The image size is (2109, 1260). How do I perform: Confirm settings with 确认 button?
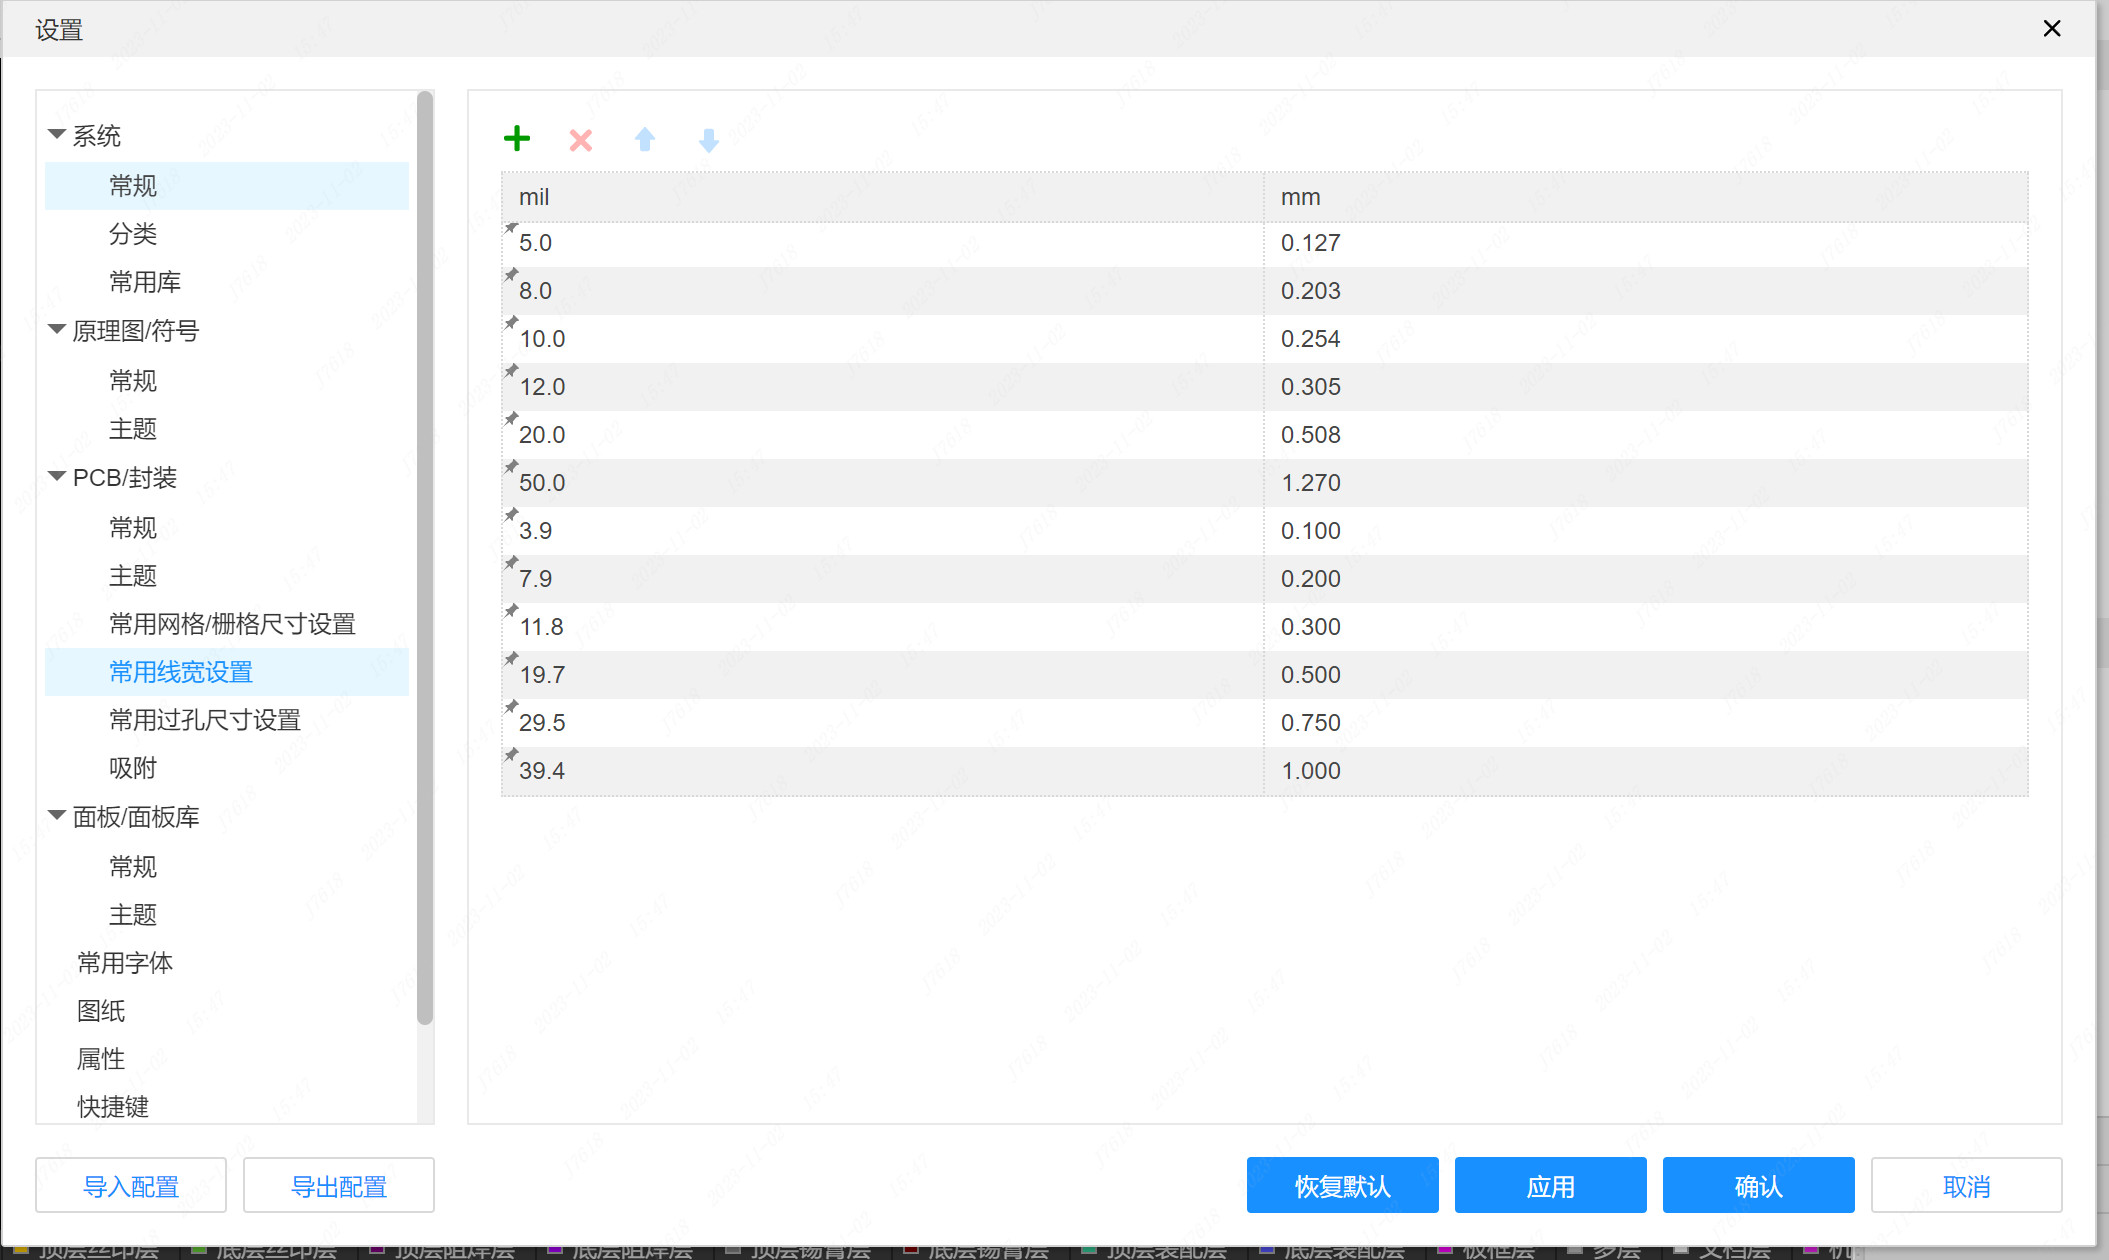tap(1759, 1186)
